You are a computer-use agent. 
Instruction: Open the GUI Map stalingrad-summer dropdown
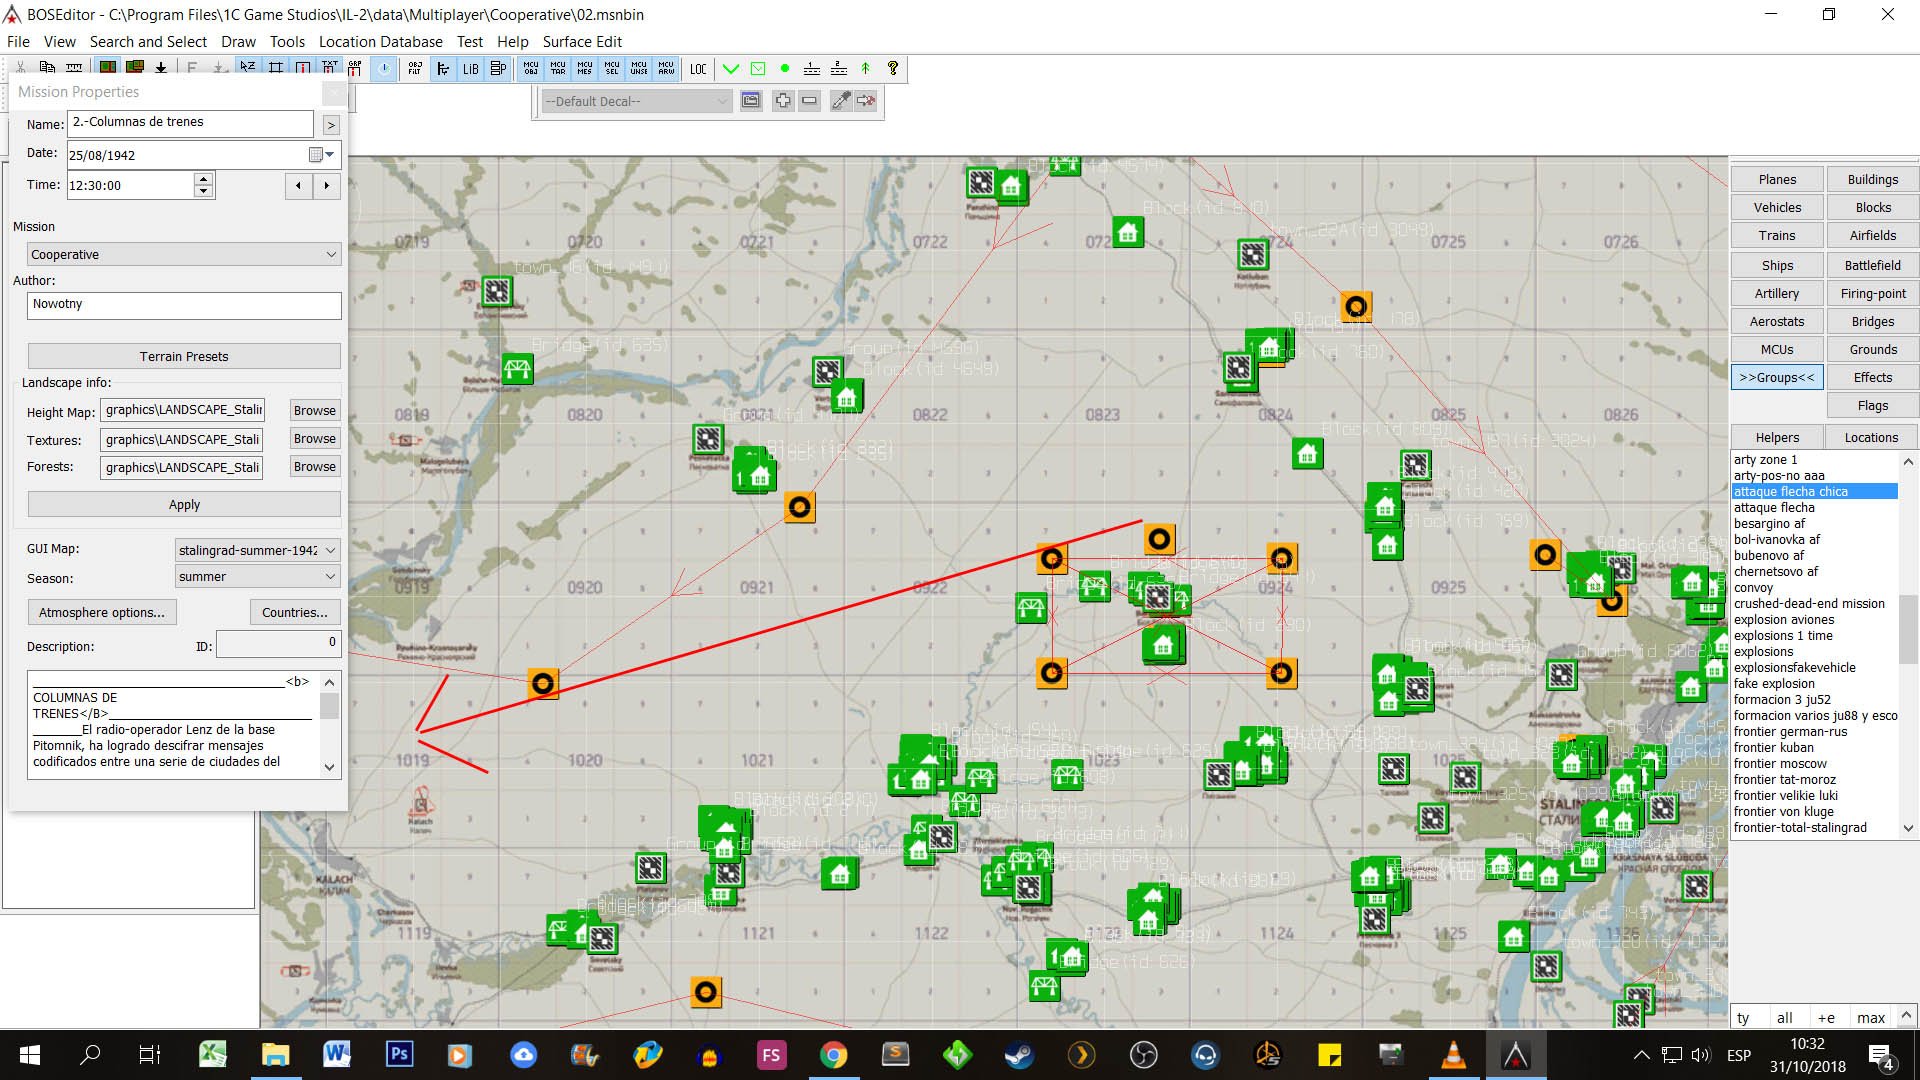click(x=257, y=550)
